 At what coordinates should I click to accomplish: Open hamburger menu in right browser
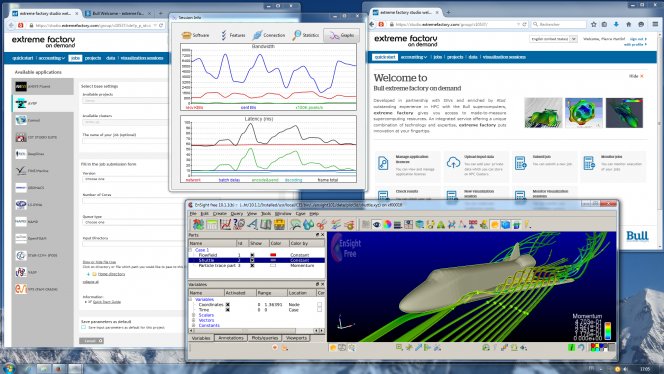click(x=655, y=25)
